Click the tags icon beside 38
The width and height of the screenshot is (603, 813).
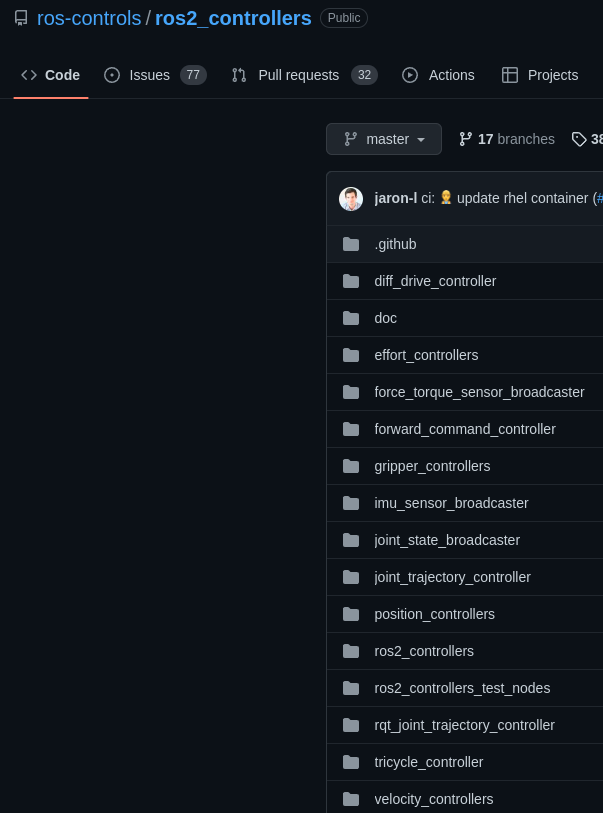(x=579, y=139)
